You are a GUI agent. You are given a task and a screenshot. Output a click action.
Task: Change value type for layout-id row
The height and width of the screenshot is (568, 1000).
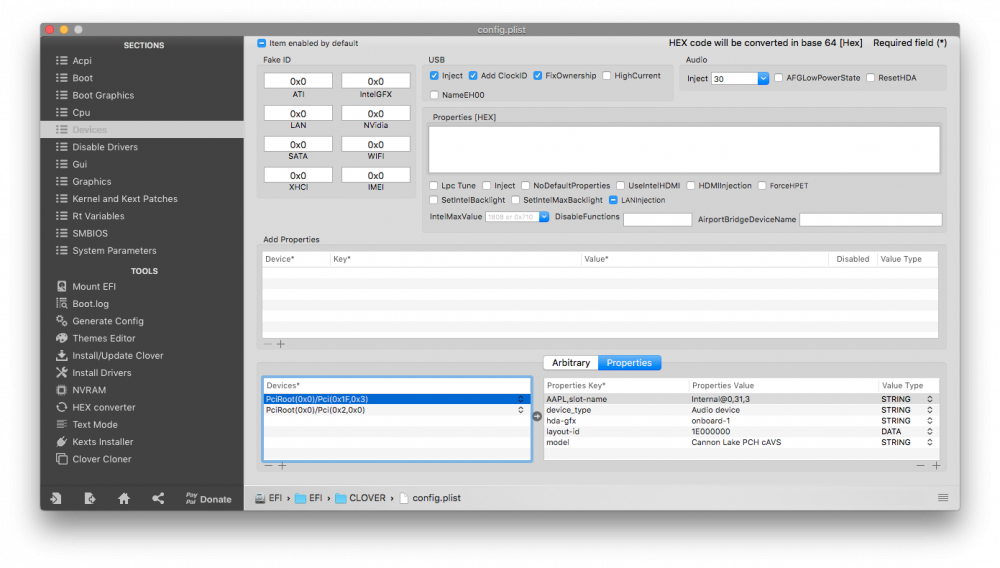[x=930, y=432]
